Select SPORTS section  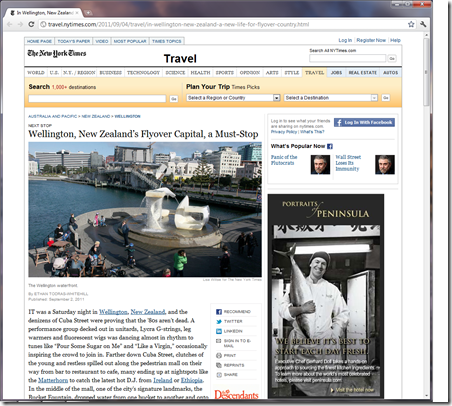point(225,73)
